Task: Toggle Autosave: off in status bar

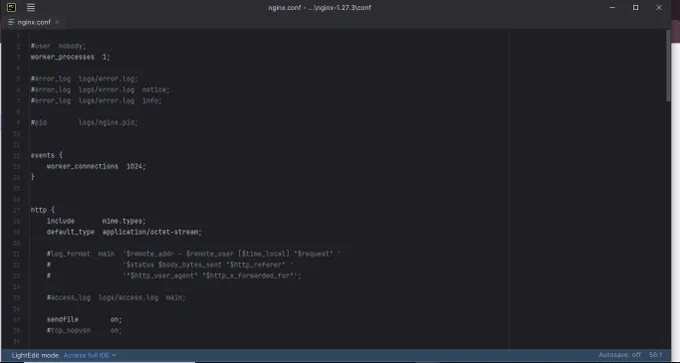Action: click(x=619, y=355)
